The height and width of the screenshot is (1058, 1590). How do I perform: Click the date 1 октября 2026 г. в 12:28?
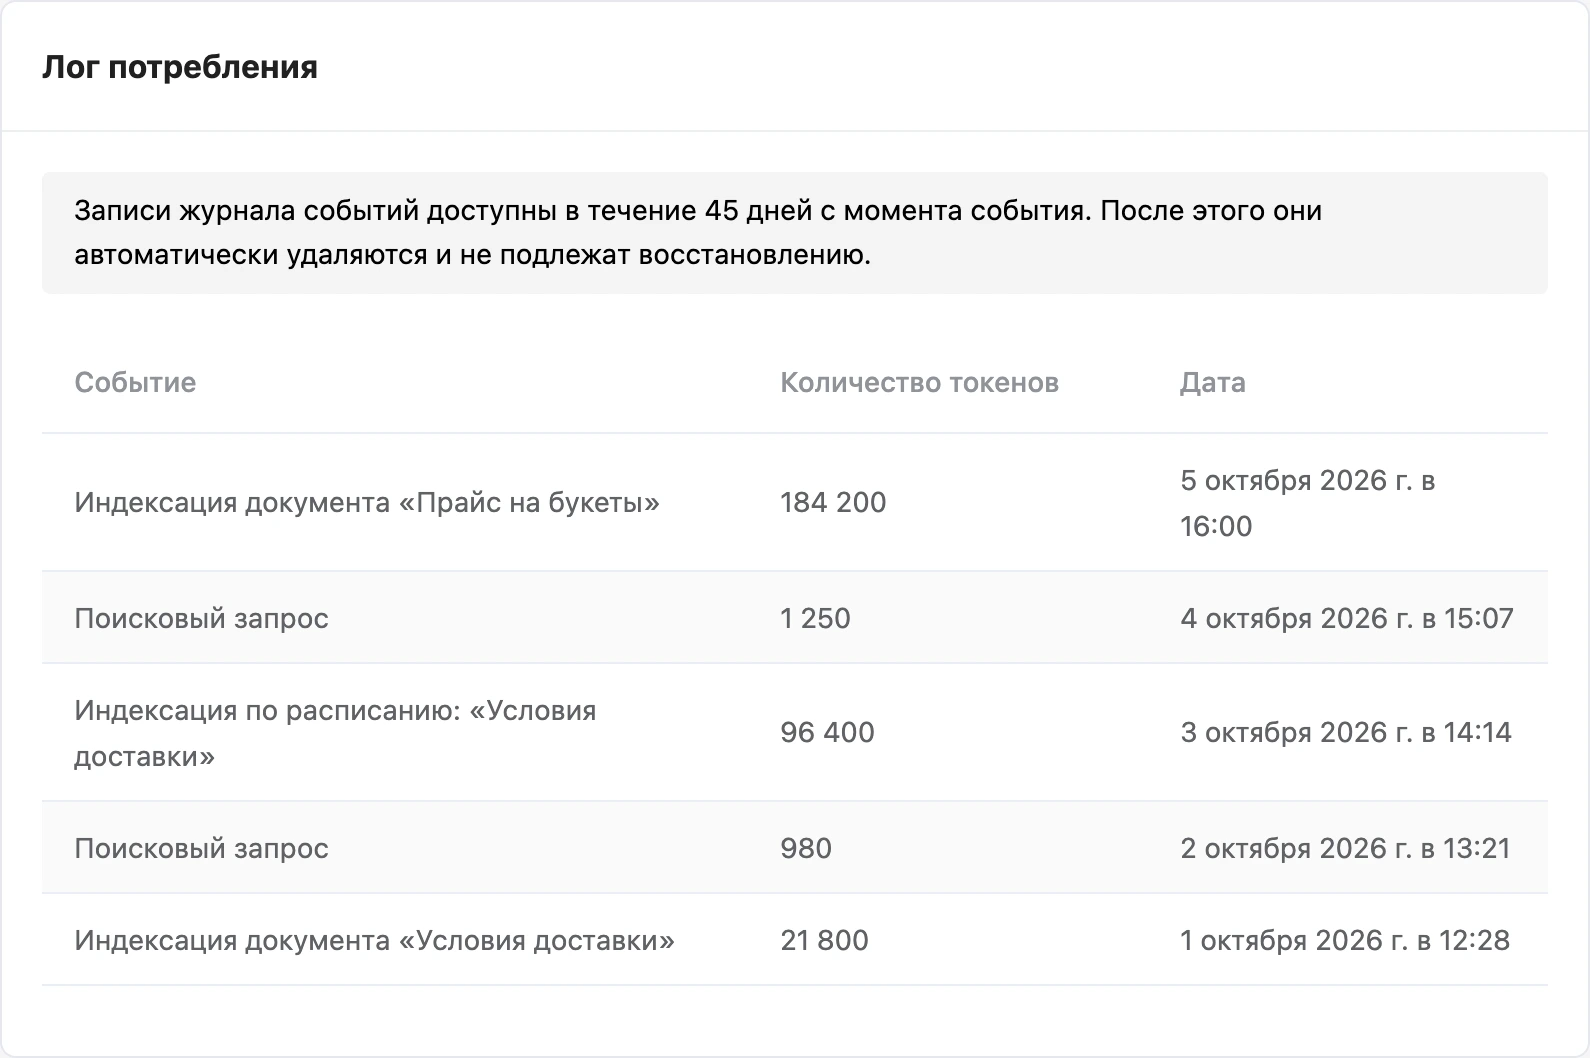[1345, 940]
